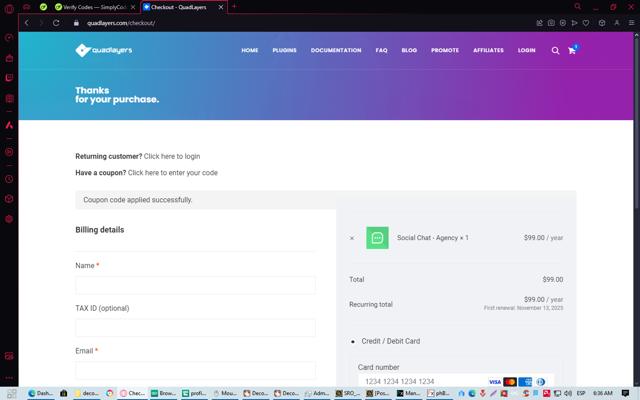640x400 pixels.
Task: Click the 'Click here to login' link
Action: pyautogui.click(x=172, y=156)
